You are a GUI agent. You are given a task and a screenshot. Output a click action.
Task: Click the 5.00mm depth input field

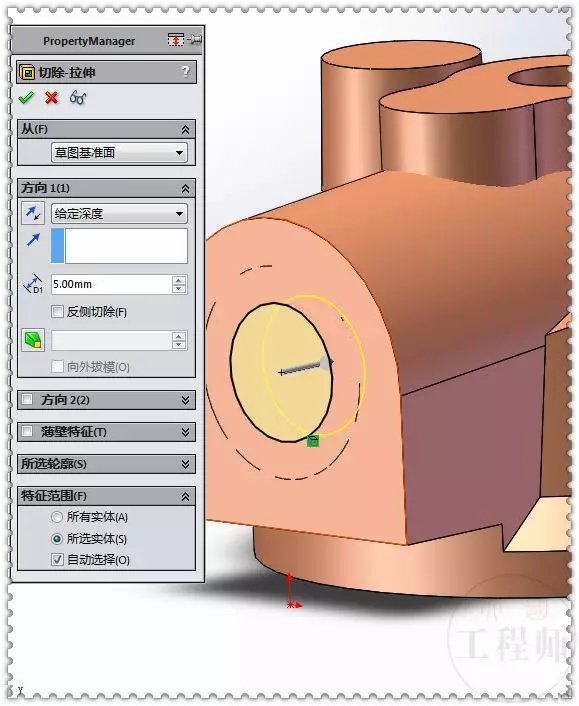point(111,284)
